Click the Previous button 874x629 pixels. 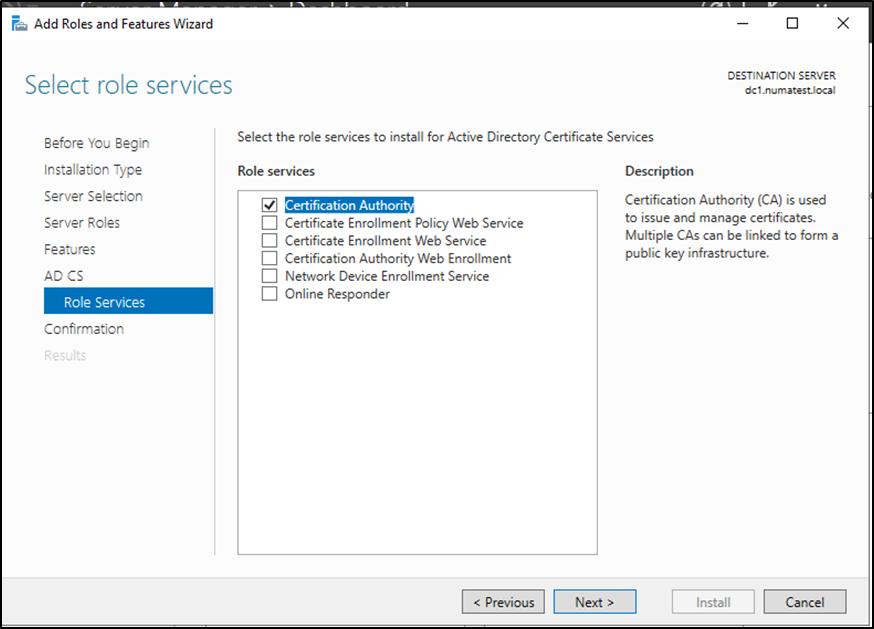click(x=503, y=602)
